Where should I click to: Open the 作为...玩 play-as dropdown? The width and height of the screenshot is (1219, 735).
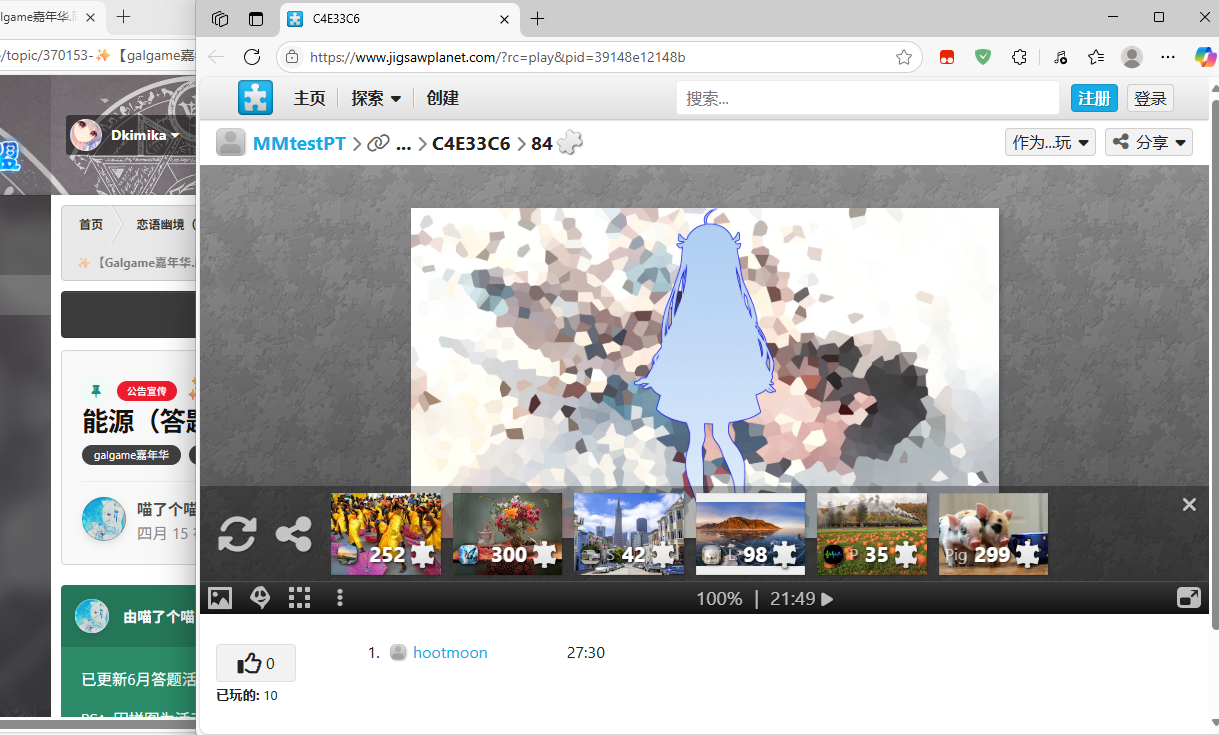(1050, 142)
